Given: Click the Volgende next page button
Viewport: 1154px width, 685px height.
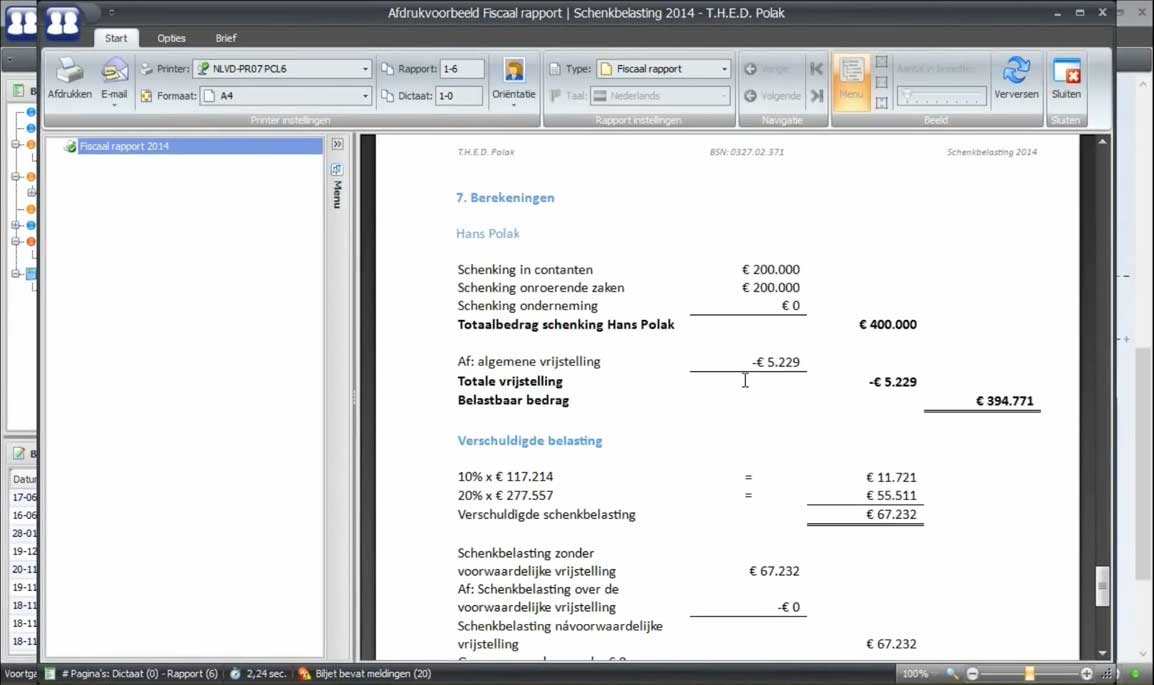Looking at the screenshot, I should [x=772, y=96].
